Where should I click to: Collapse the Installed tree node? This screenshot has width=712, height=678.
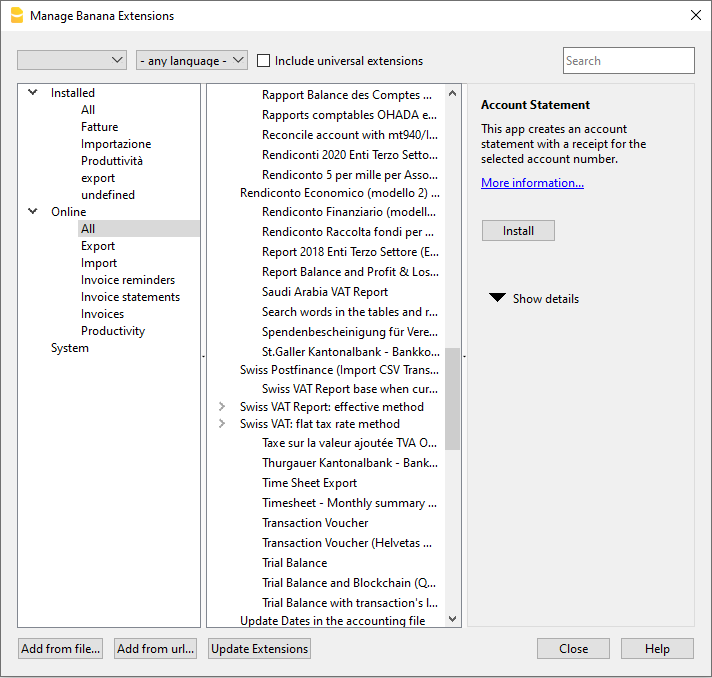(x=33, y=93)
